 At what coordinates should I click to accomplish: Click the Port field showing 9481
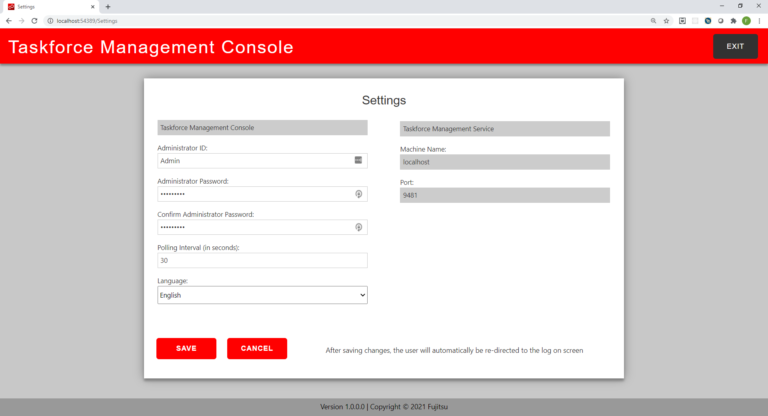pyautogui.click(x=504, y=196)
